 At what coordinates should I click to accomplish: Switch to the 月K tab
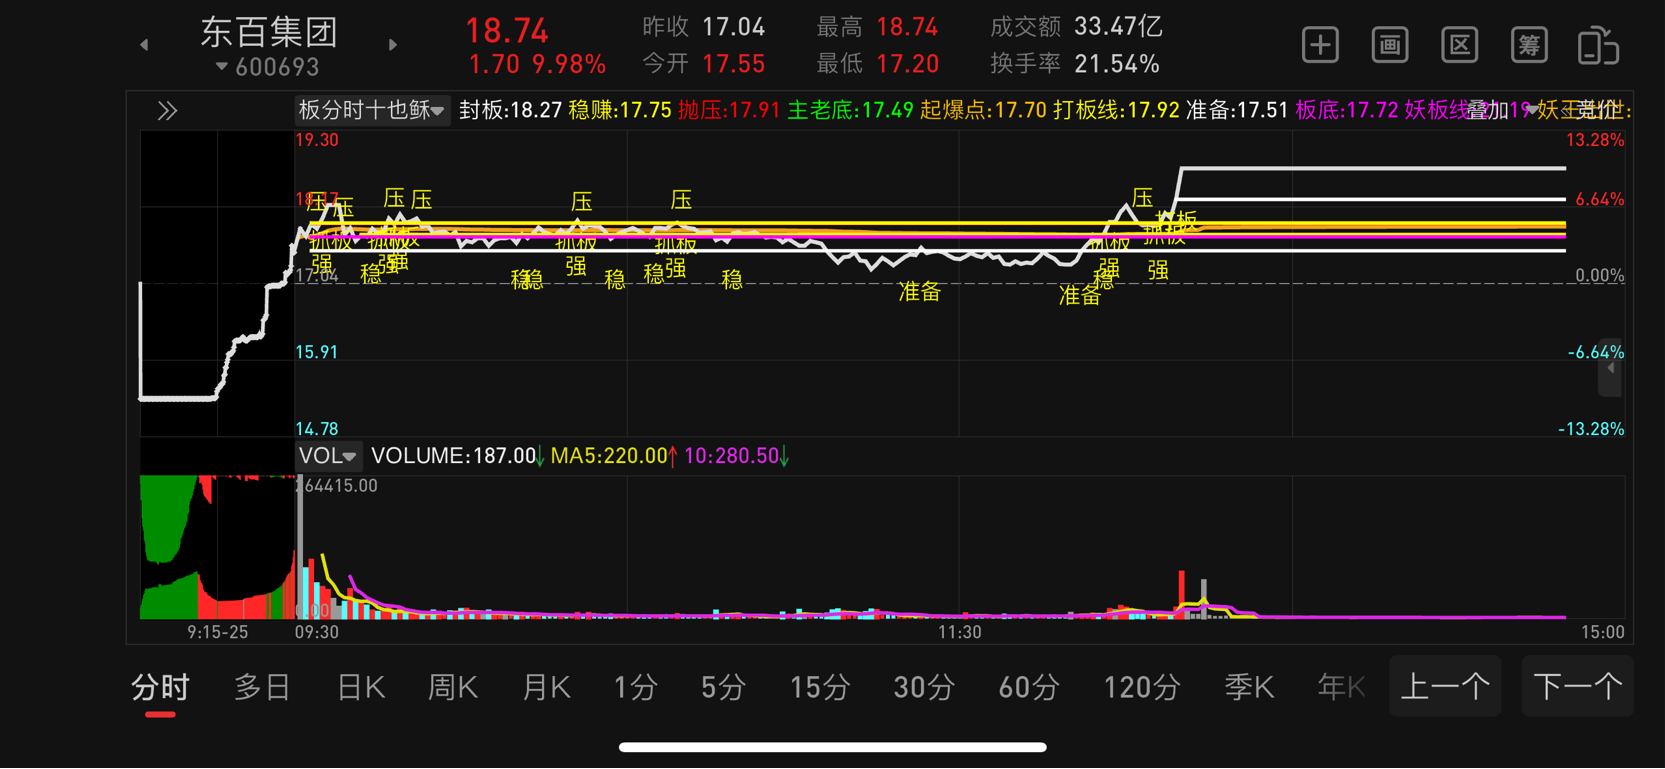pyautogui.click(x=546, y=687)
